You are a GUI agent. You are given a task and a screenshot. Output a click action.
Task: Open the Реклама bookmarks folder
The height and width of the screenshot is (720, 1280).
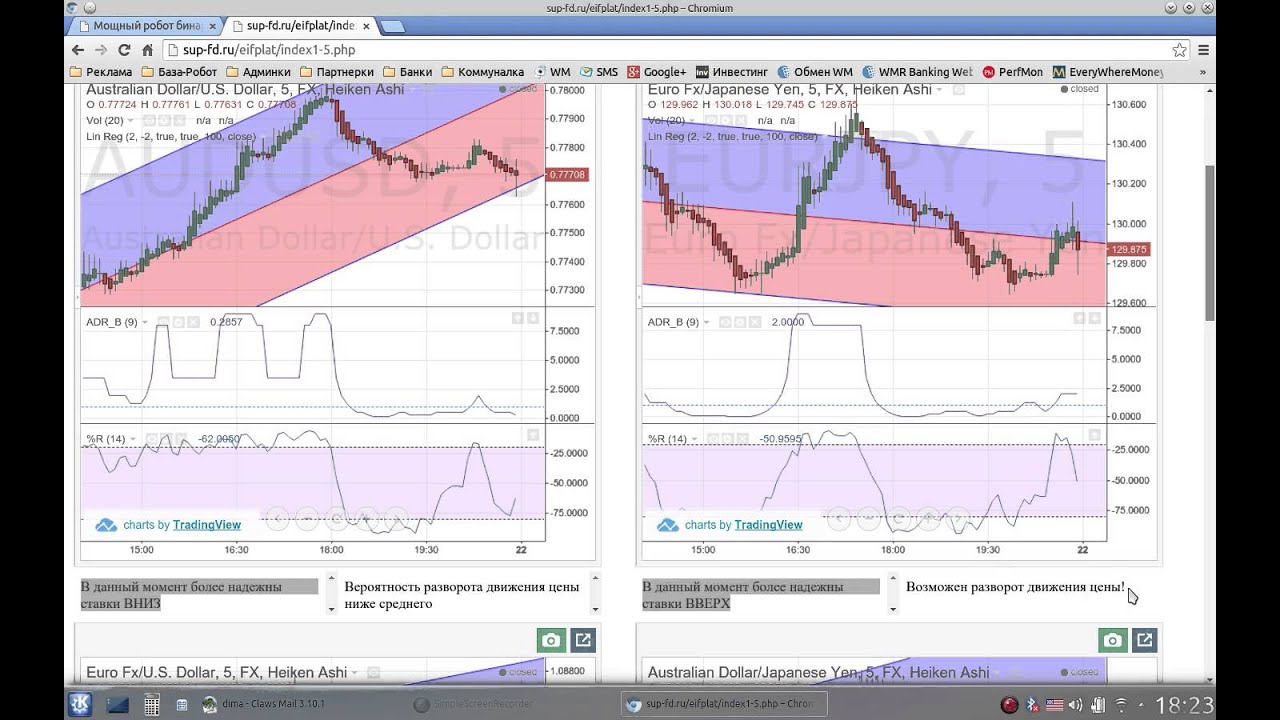click(100, 72)
